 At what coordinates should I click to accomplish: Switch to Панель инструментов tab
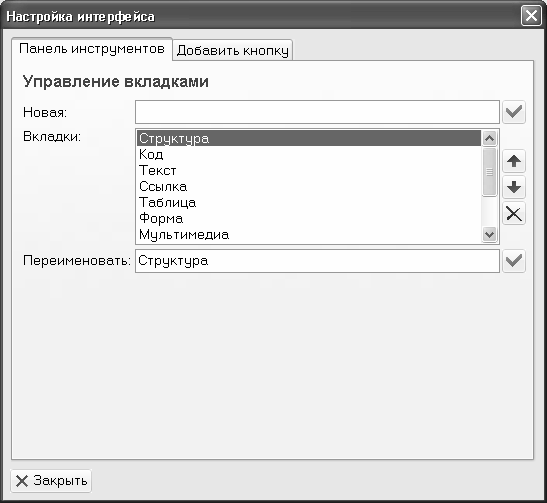point(92,49)
